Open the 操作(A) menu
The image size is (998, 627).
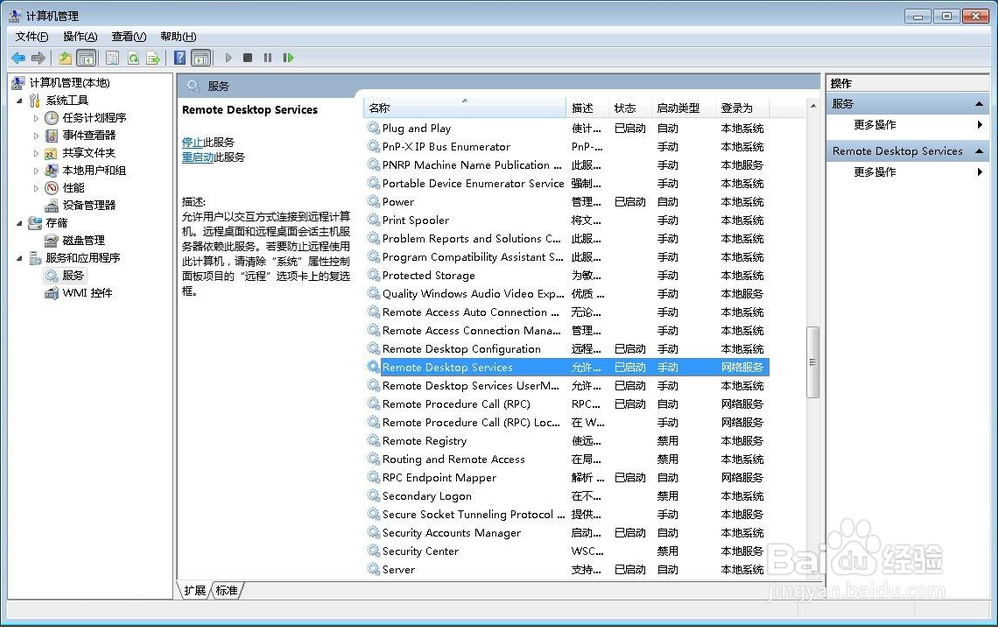click(80, 36)
